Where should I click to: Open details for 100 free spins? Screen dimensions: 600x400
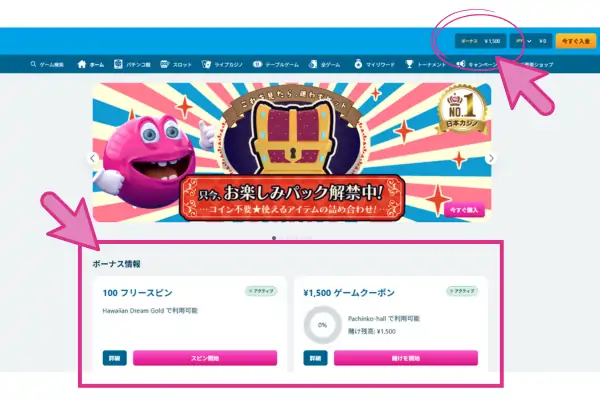point(114,358)
